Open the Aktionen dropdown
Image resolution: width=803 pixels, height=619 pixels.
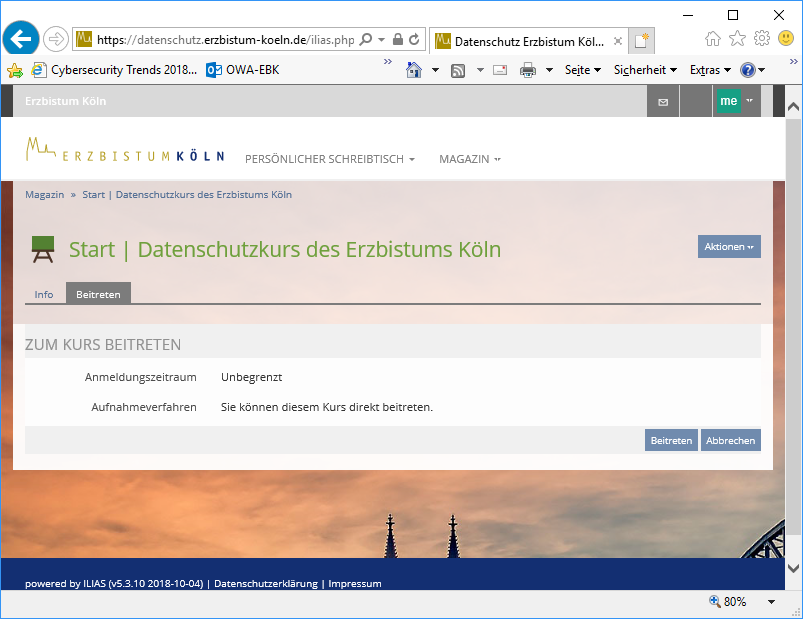729,247
